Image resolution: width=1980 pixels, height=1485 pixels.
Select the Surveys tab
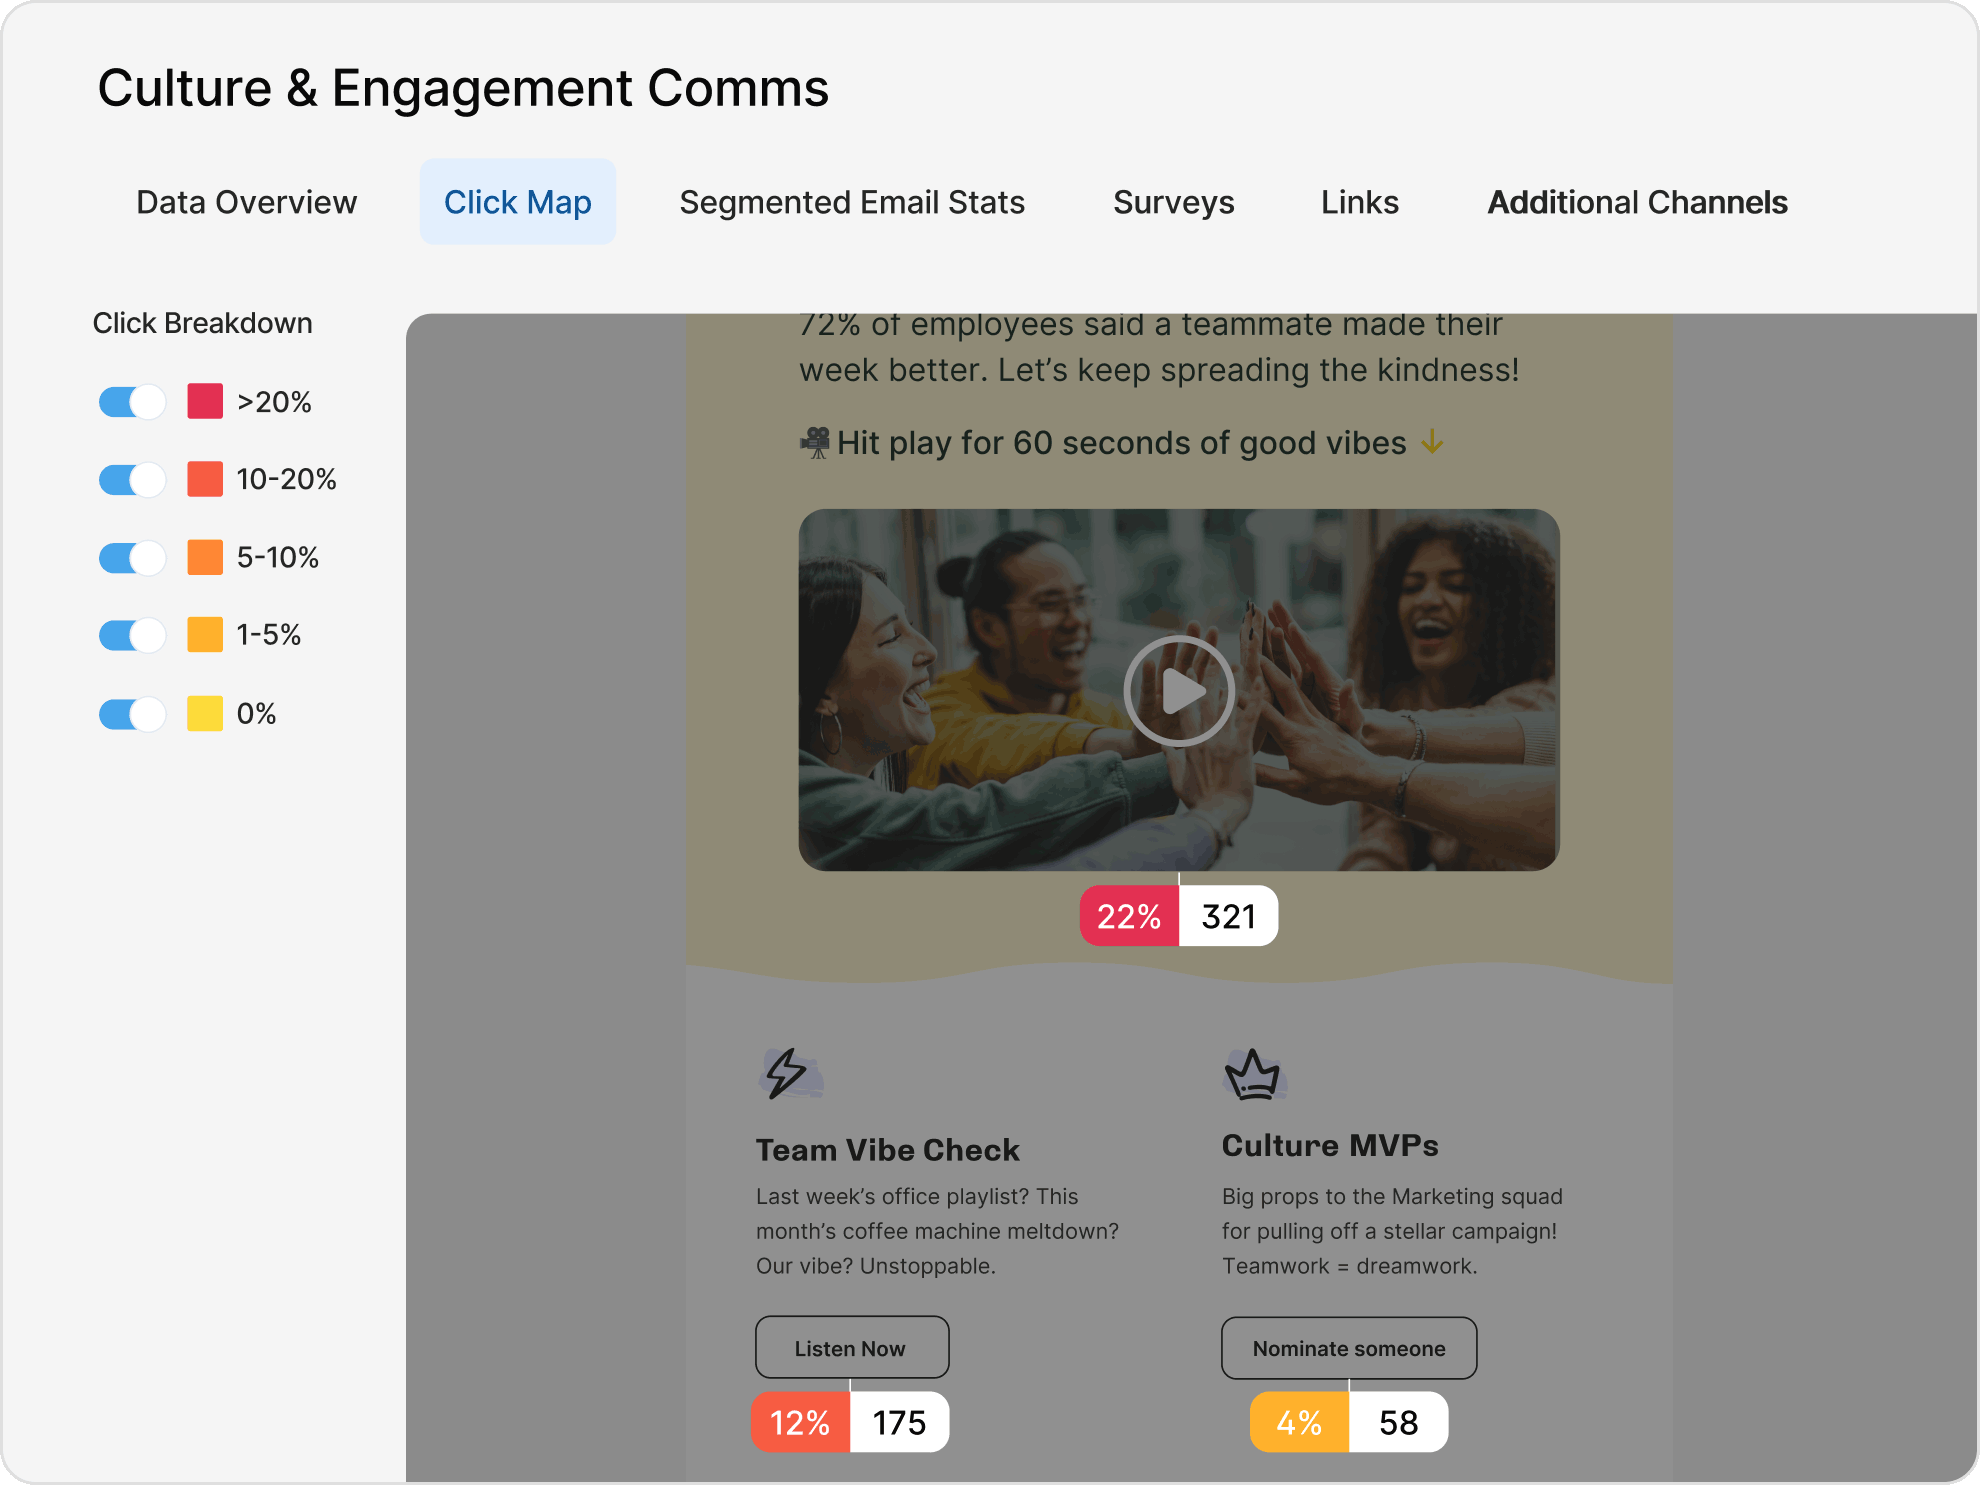click(1173, 201)
